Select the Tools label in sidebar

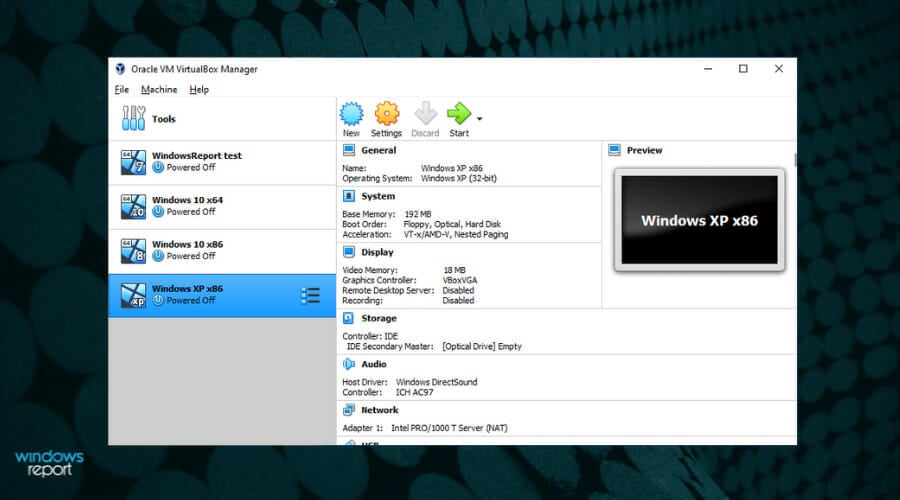[x=164, y=119]
